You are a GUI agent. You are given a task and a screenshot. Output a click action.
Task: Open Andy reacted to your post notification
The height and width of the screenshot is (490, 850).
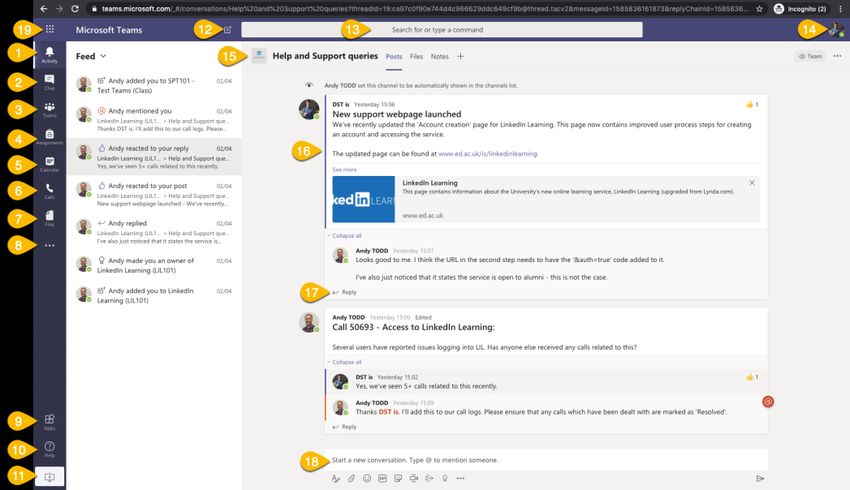point(154,194)
